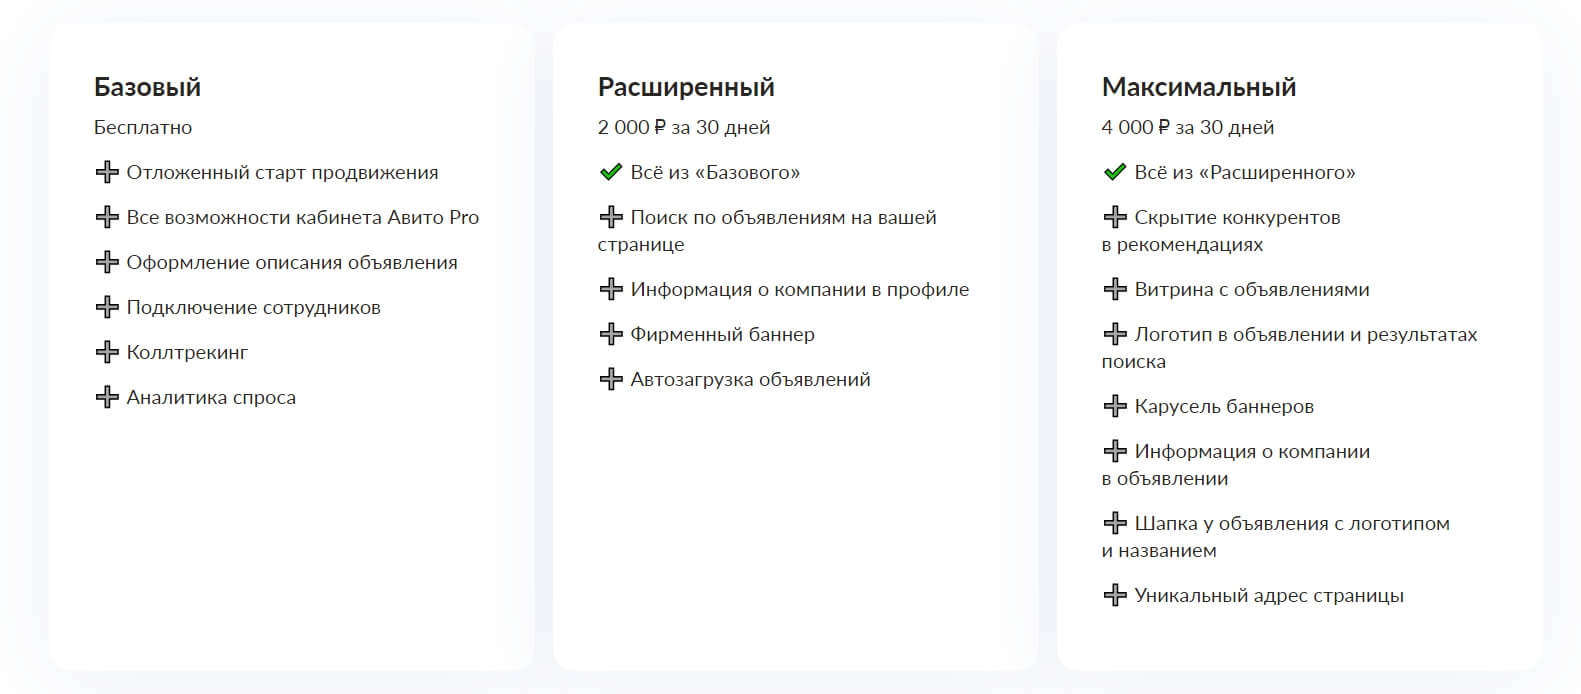Click Все возможности кабинета Авито Pro text
The width and height of the screenshot is (1581, 694).
[303, 217]
